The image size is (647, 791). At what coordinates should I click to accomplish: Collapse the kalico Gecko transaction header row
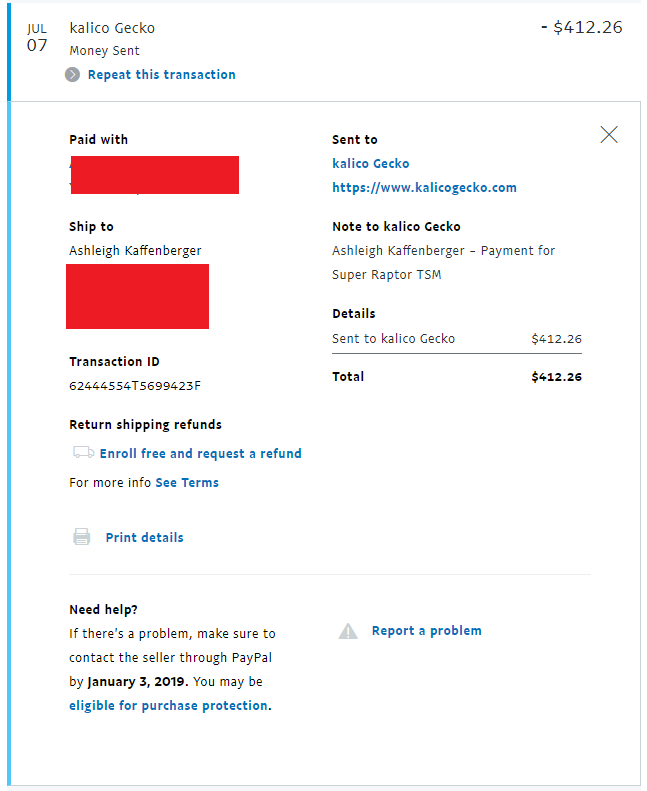325,51
